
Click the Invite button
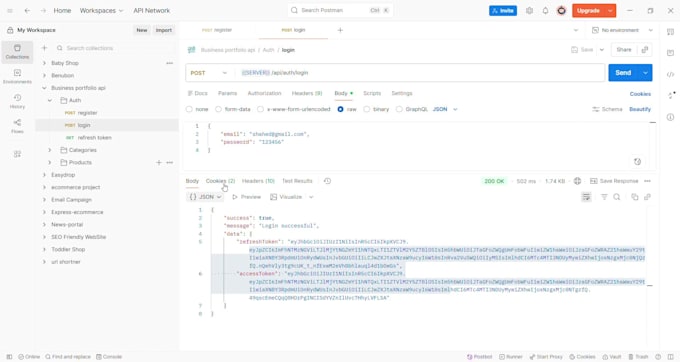click(x=503, y=10)
